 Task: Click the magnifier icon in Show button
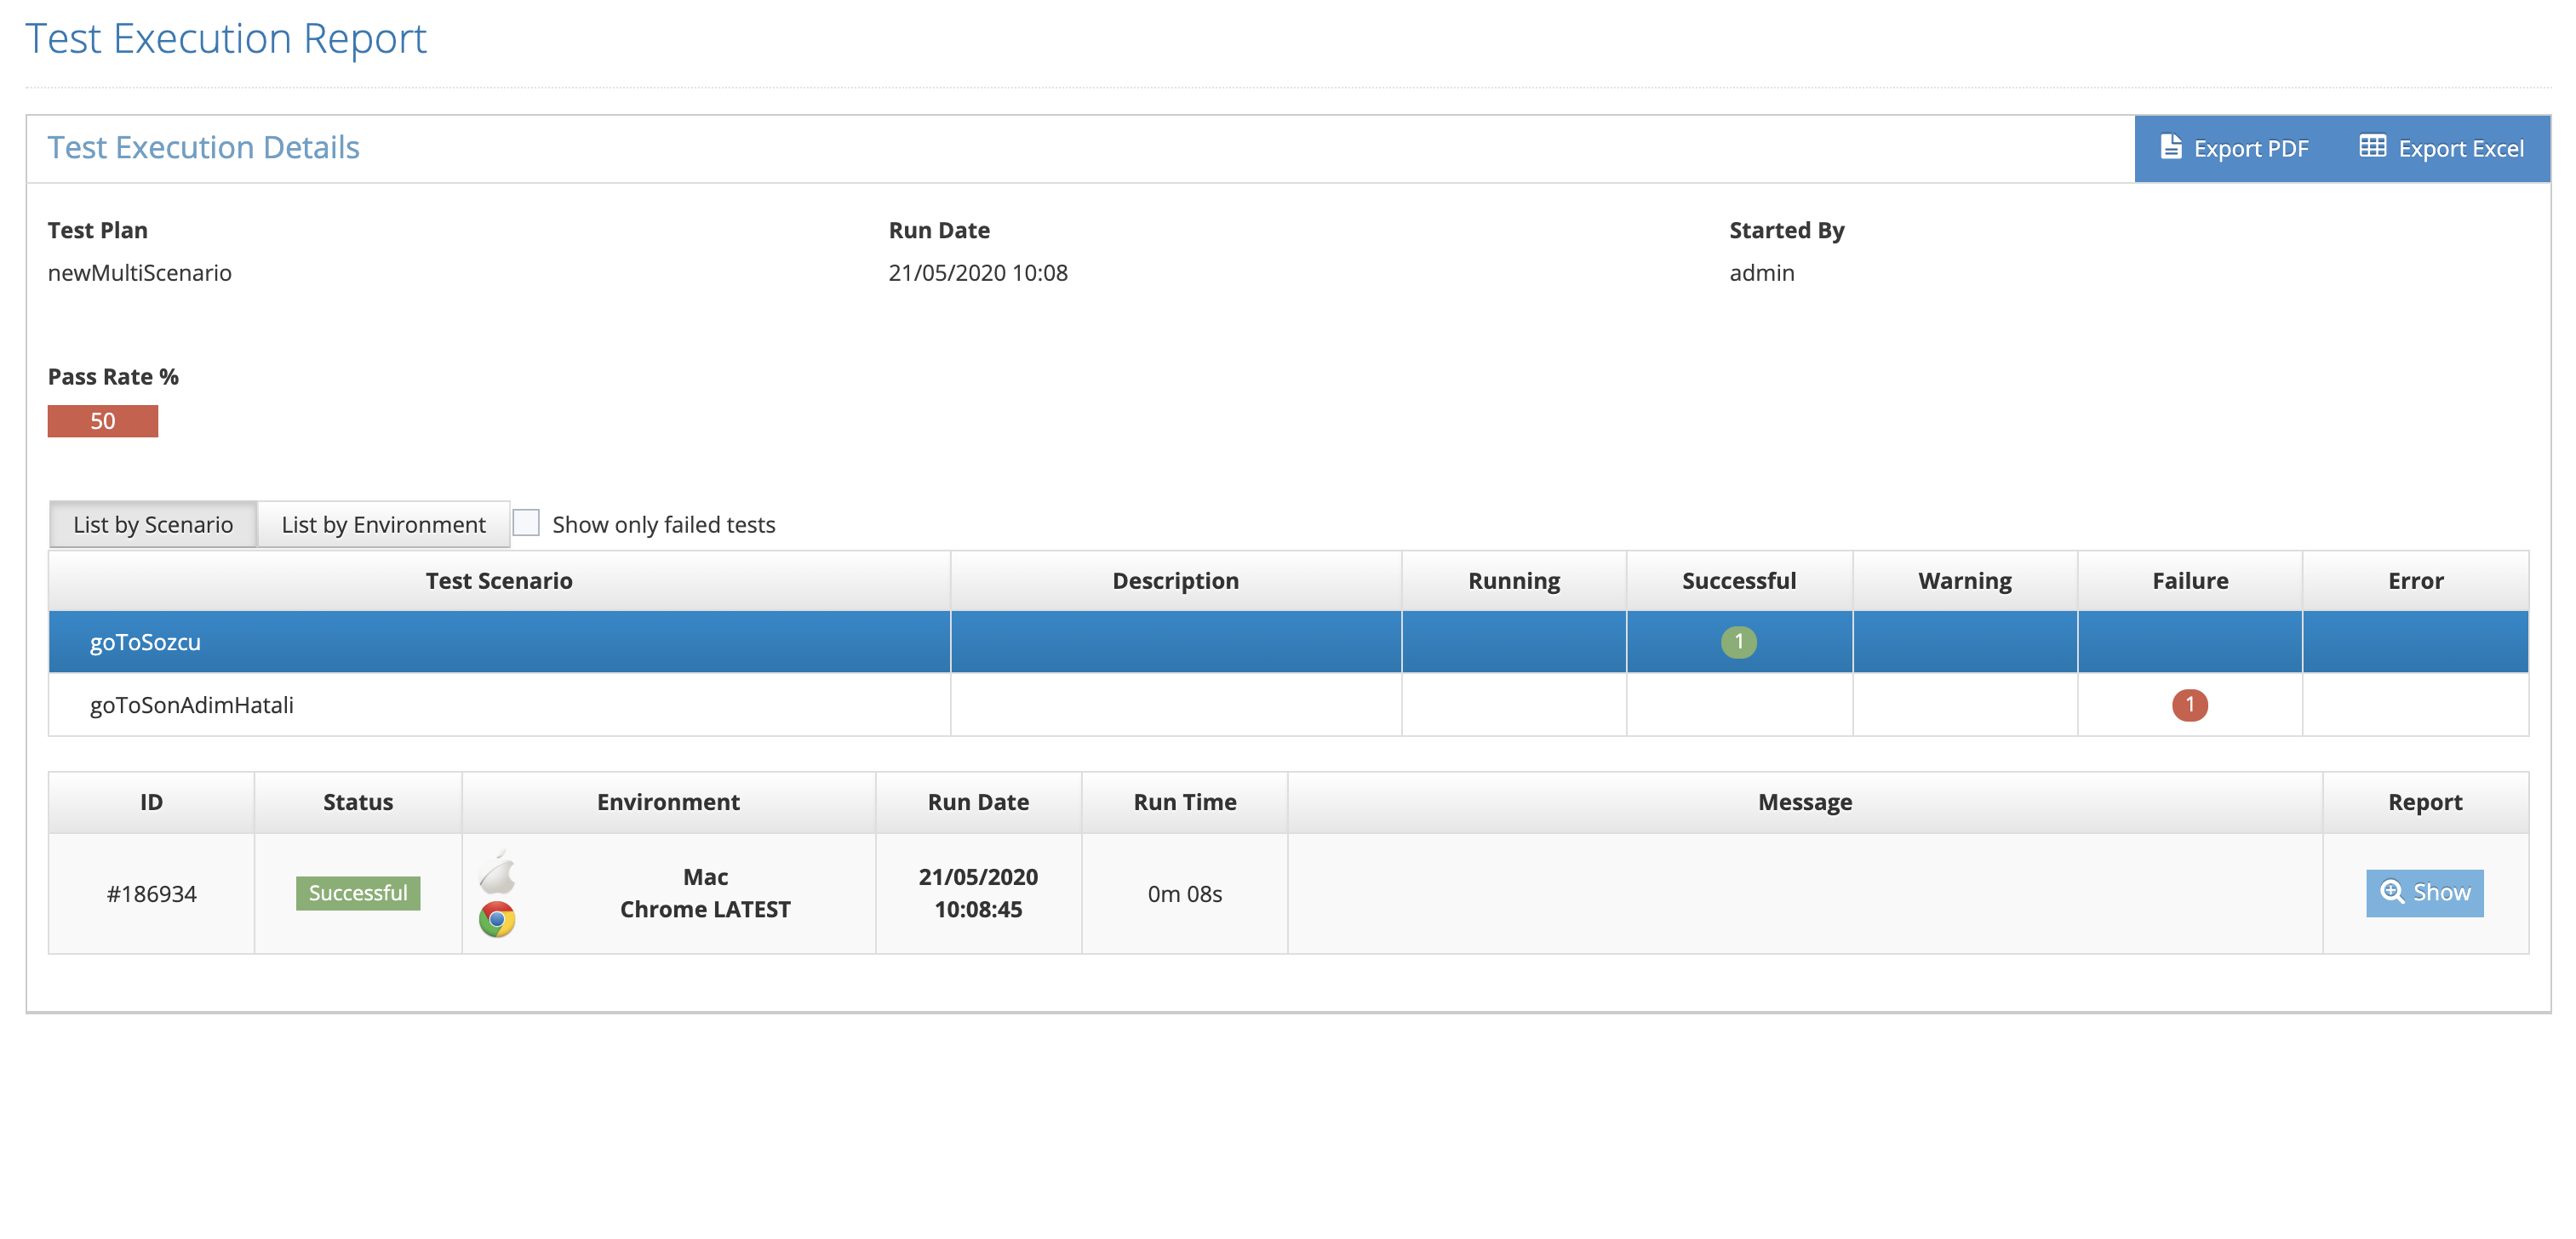click(2392, 891)
